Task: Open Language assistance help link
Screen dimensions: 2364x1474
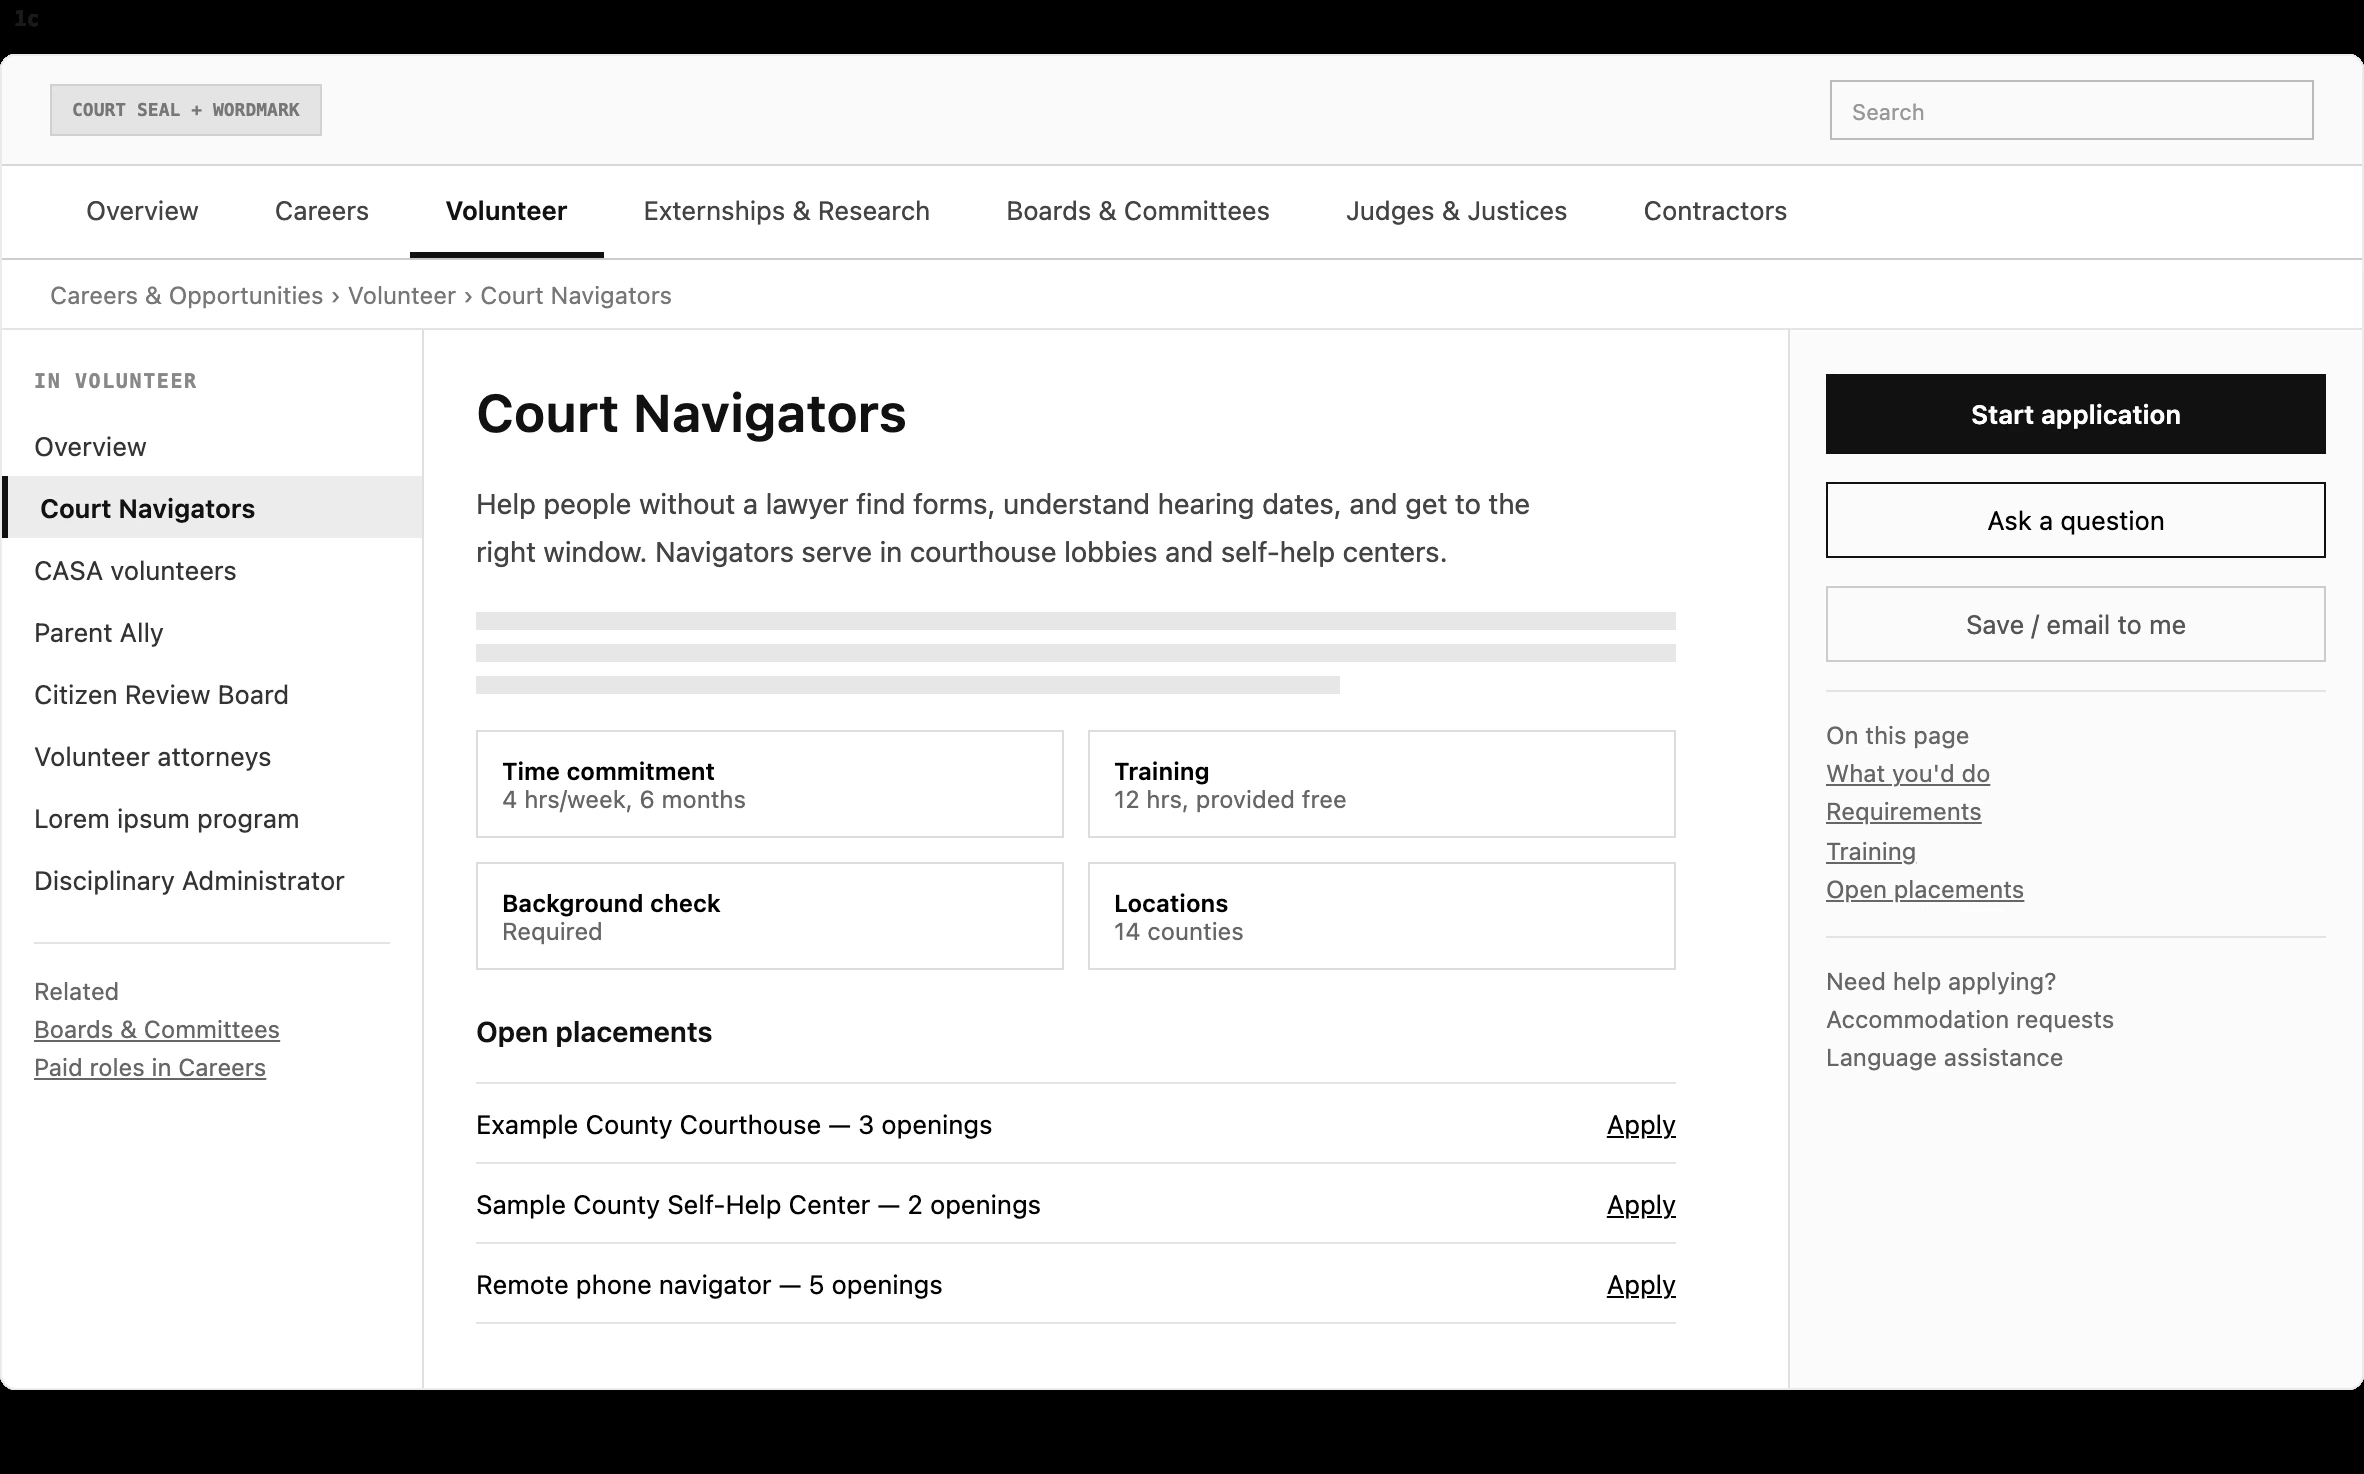Action: pyautogui.click(x=1944, y=1058)
